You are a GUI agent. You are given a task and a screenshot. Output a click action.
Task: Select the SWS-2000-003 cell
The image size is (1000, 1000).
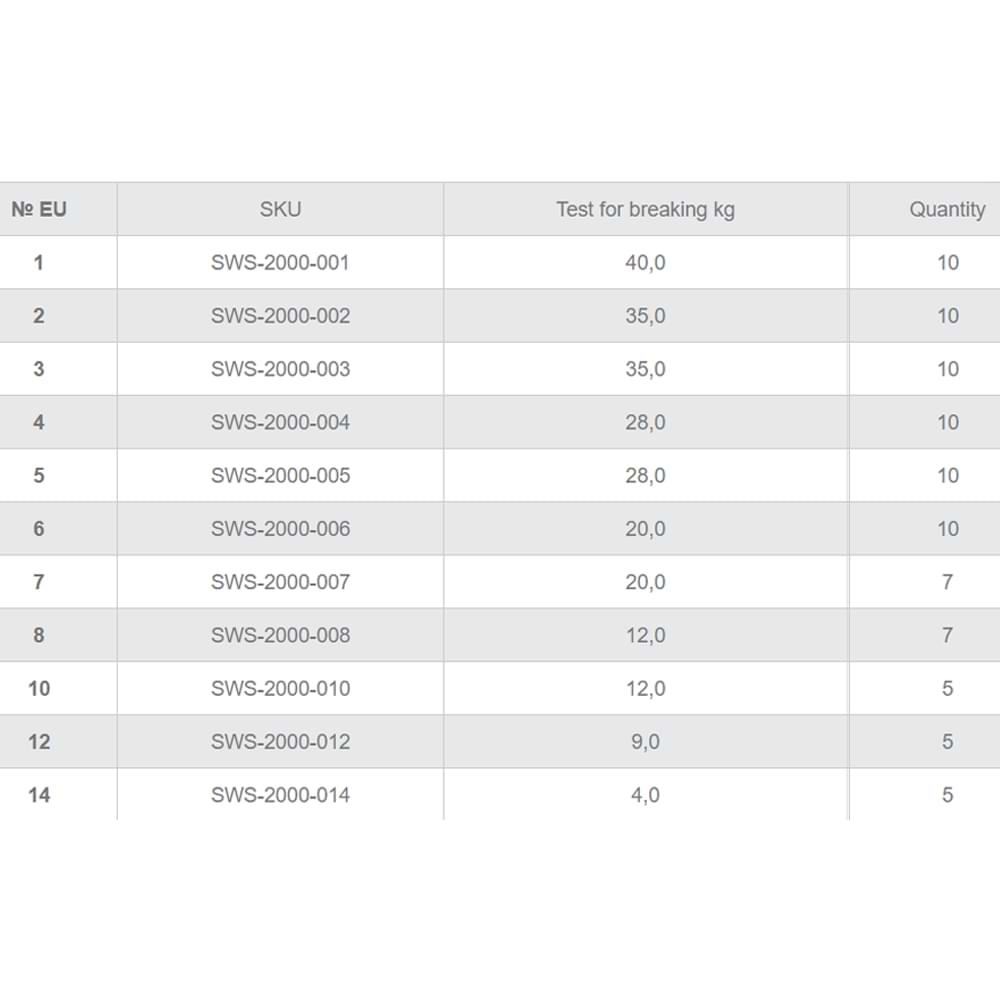pyautogui.click(x=280, y=369)
